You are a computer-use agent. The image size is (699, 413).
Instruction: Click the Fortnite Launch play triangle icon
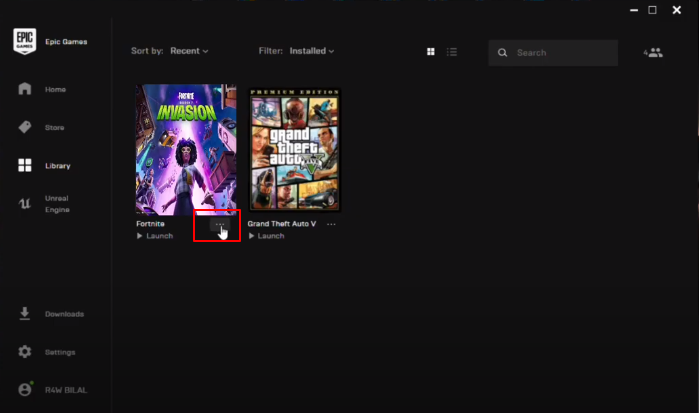coord(140,236)
